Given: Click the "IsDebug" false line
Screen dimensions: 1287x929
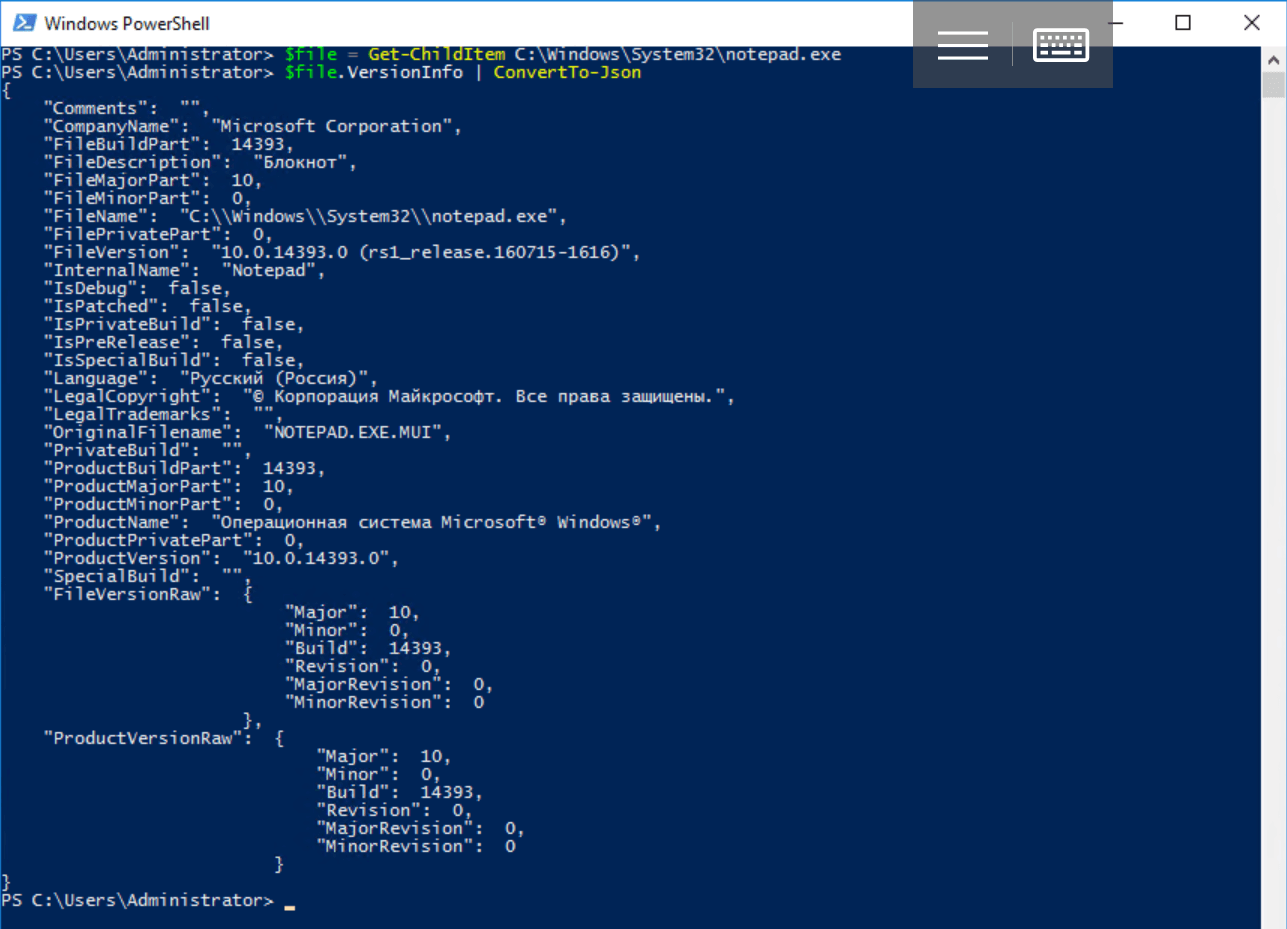Looking at the screenshot, I should point(136,288).
